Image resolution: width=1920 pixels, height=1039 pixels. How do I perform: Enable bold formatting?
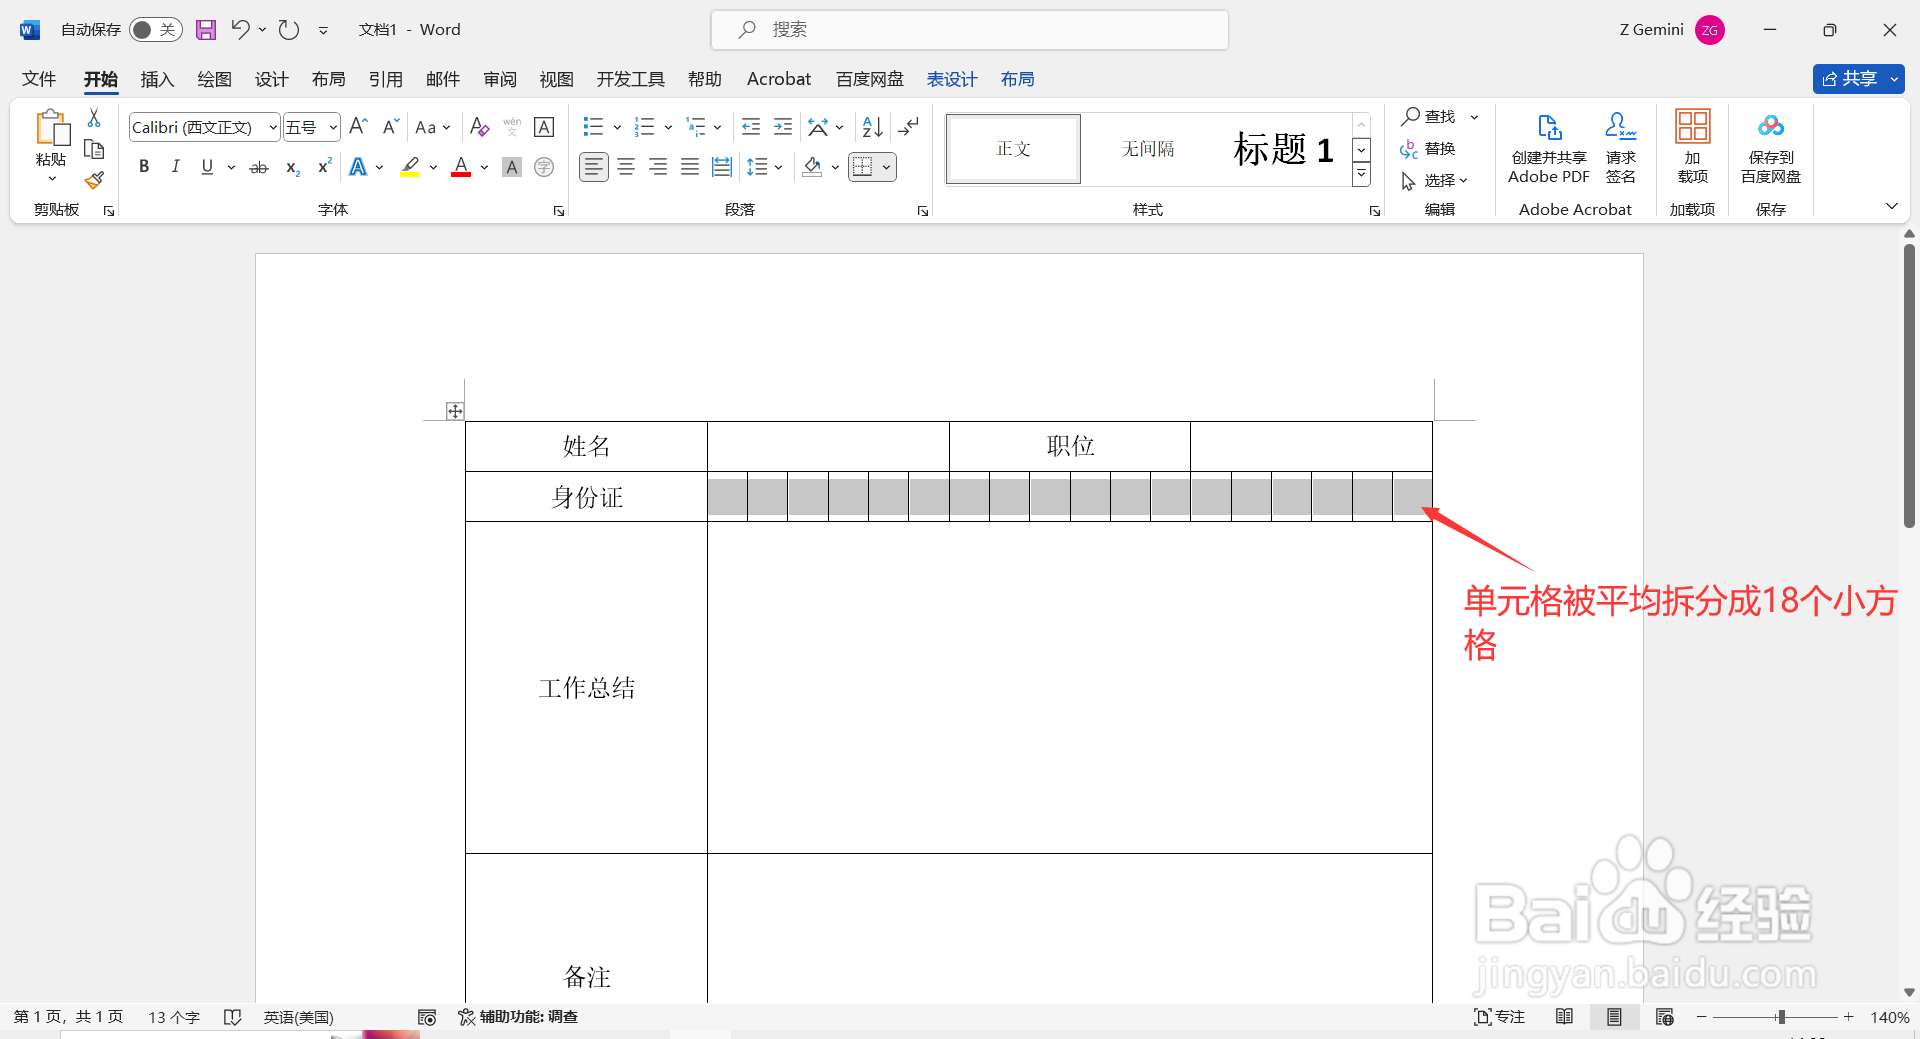pyautogui.click(x=143, y=166)
